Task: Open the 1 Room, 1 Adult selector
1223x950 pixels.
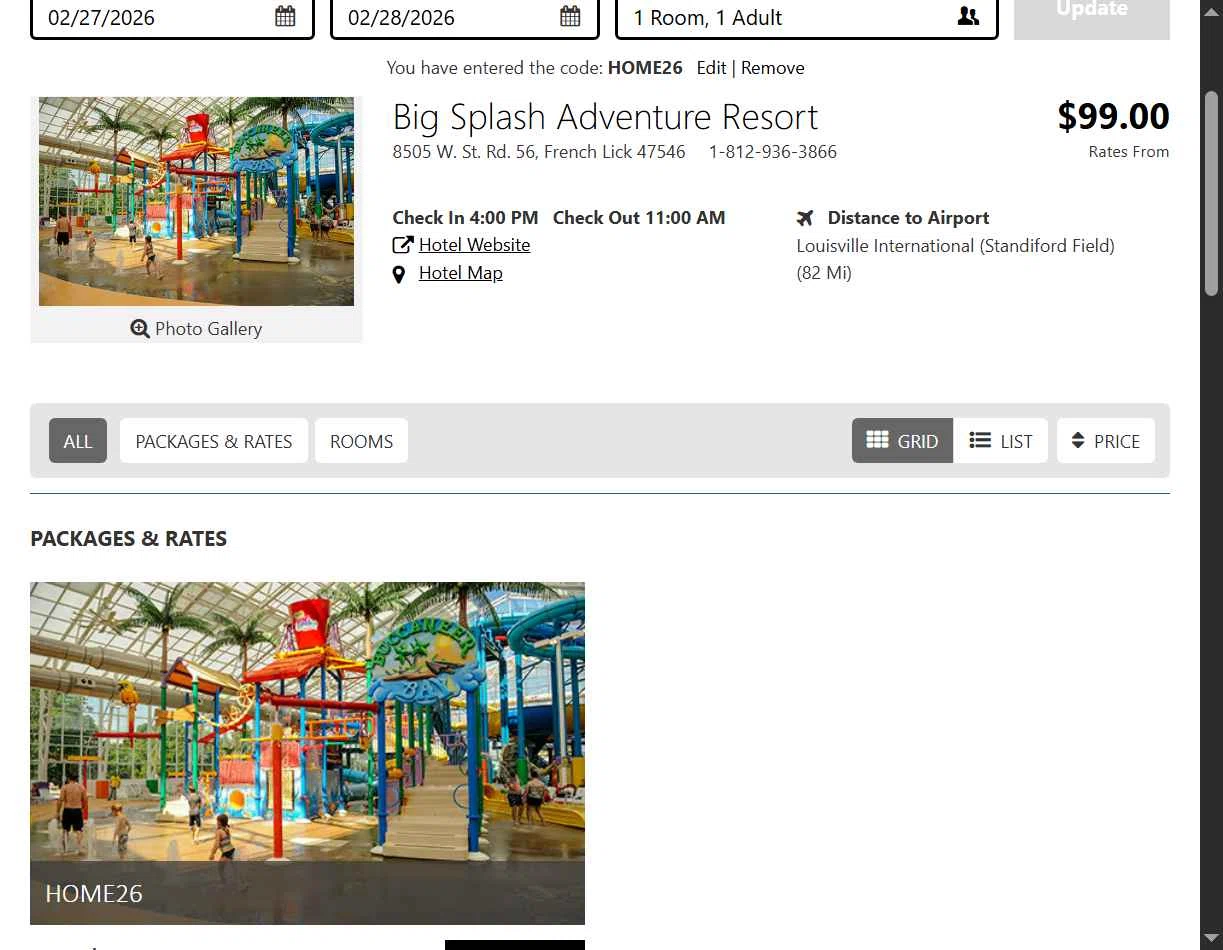Action: click(x=807, y=17)
